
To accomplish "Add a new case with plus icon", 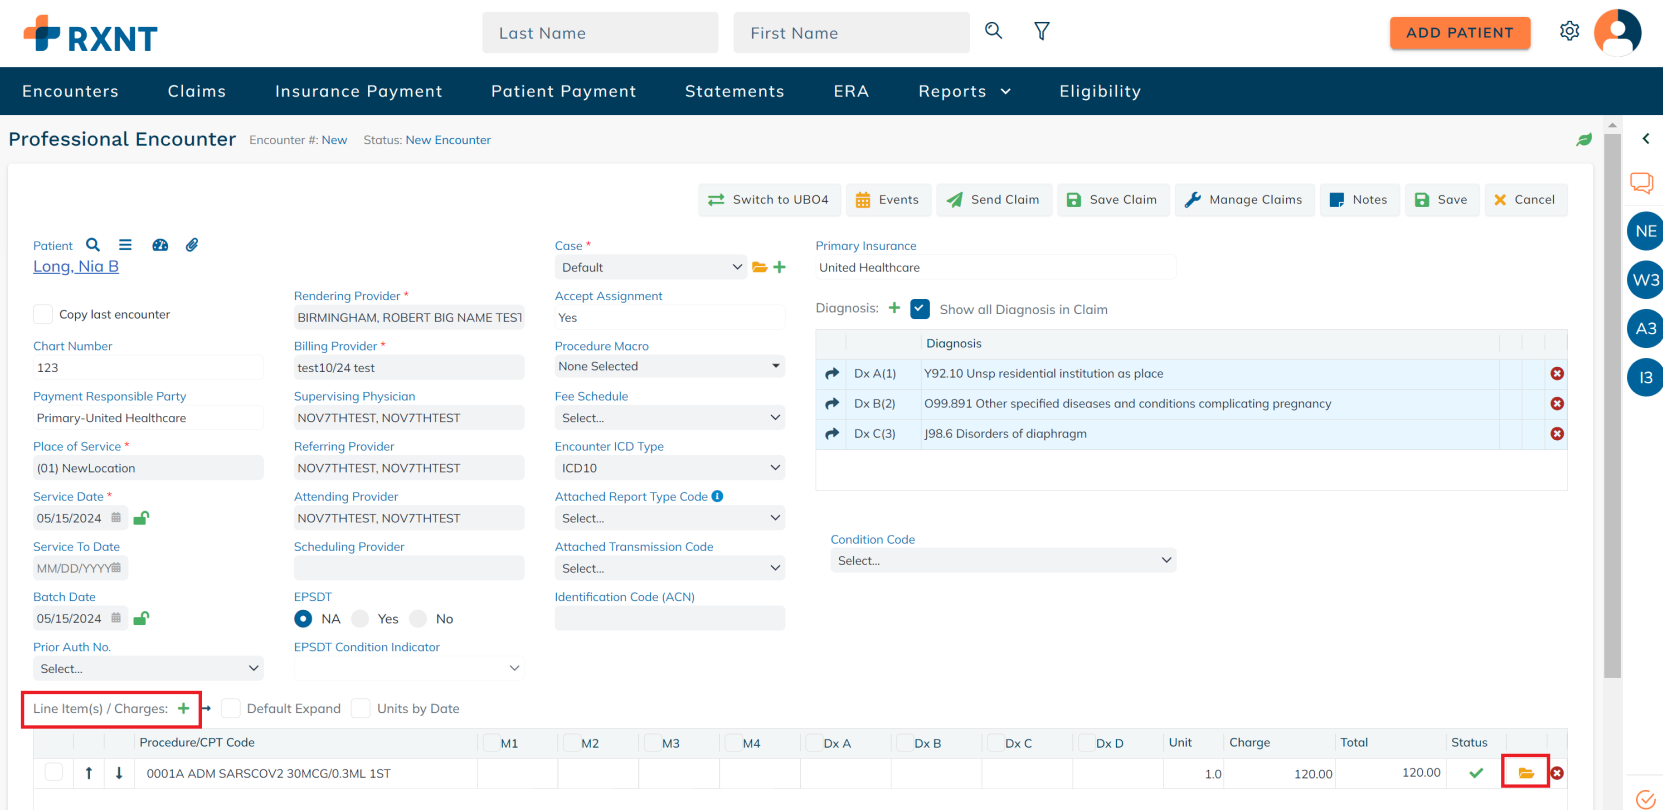I will (780, 267).
